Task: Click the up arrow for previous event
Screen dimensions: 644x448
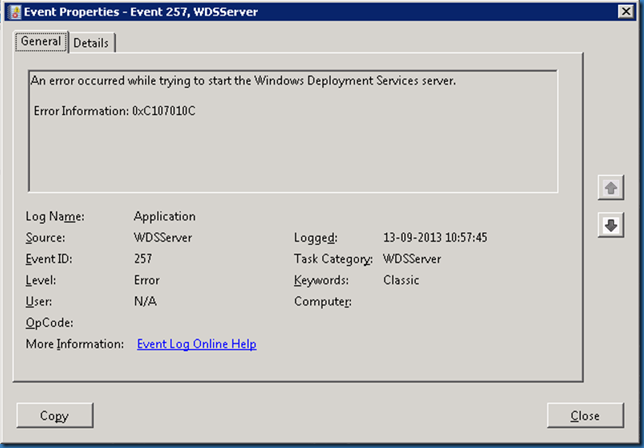Action: tap(609, 188)
